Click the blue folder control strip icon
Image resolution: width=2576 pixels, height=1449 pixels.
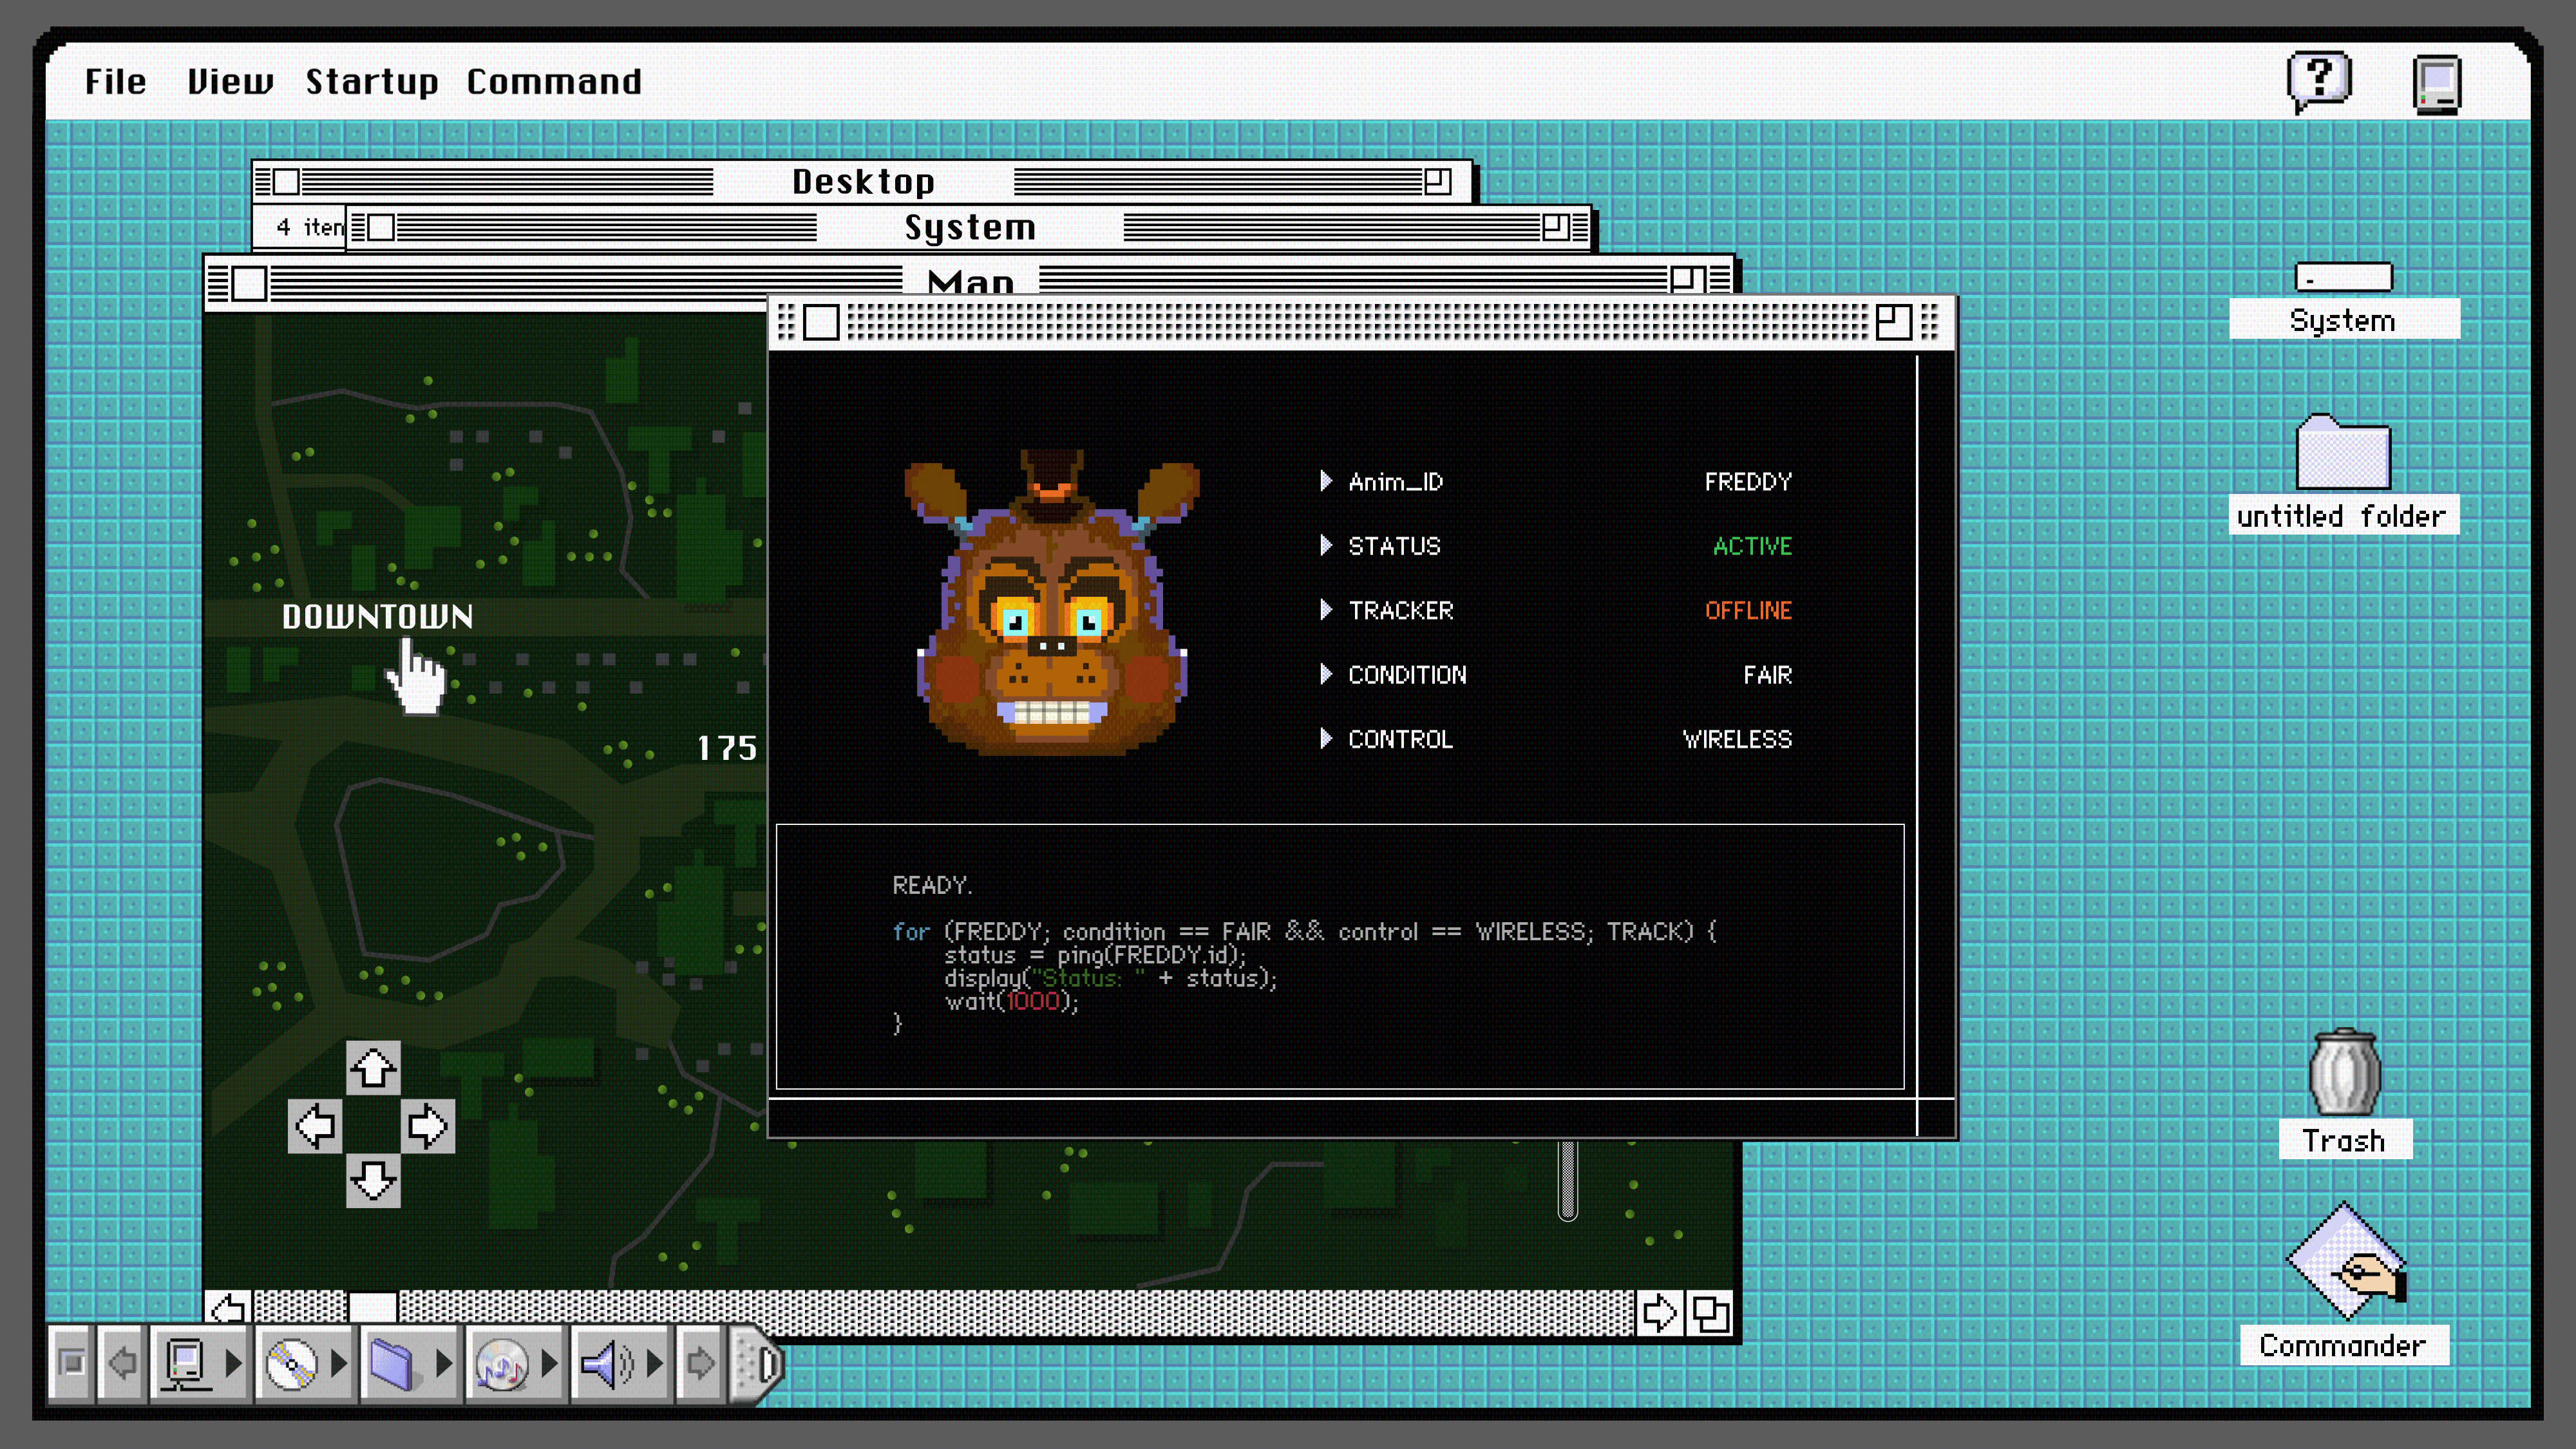[392, 1363]
